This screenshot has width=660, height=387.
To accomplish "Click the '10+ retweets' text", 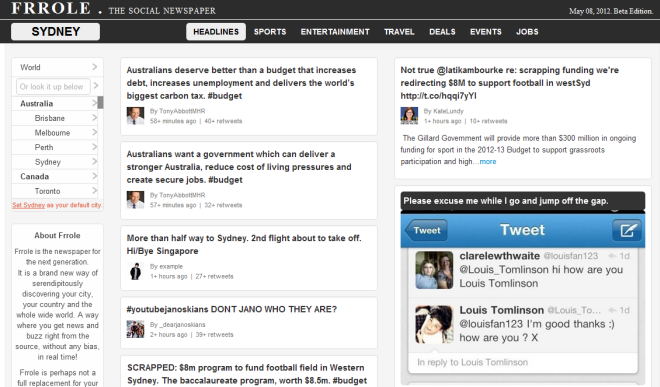I will tap(488, 121).
